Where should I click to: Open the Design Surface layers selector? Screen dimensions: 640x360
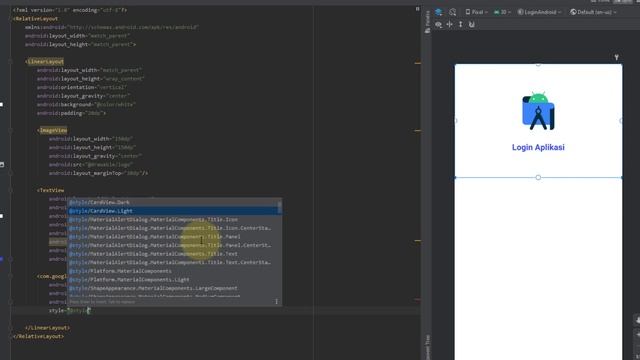[x=439, y=12]
